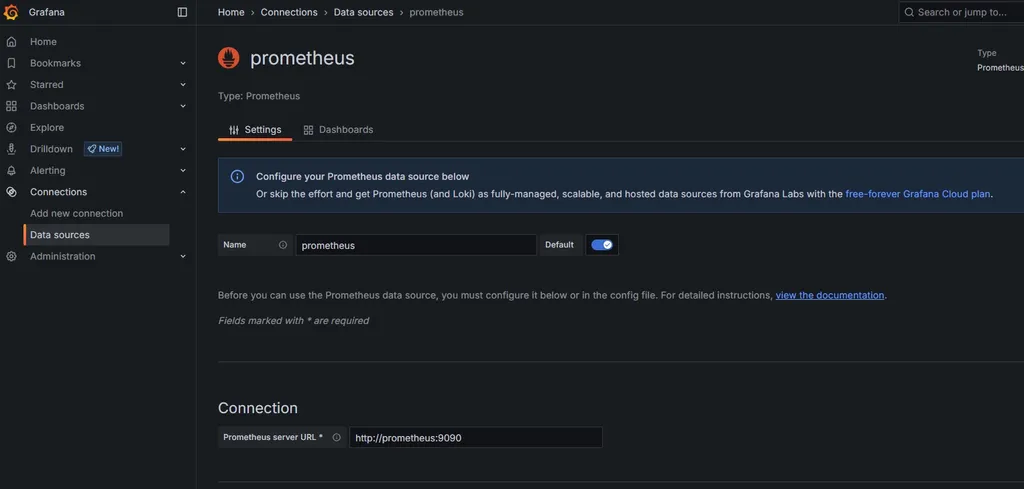
Task: Click the info icon beside Name label
Action: coord(283,245)
